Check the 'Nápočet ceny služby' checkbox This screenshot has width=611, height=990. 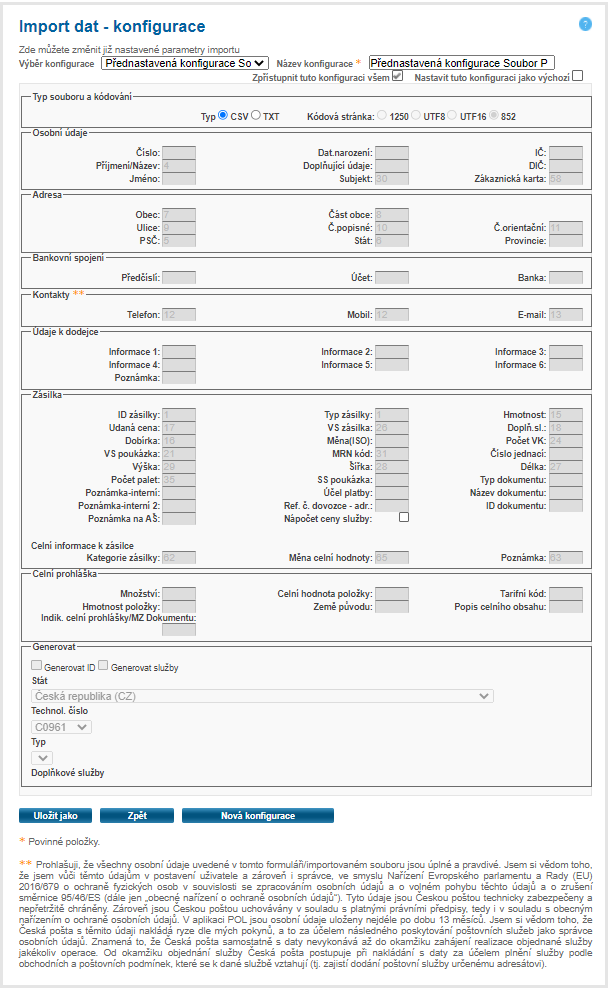[x=404, y=517]
